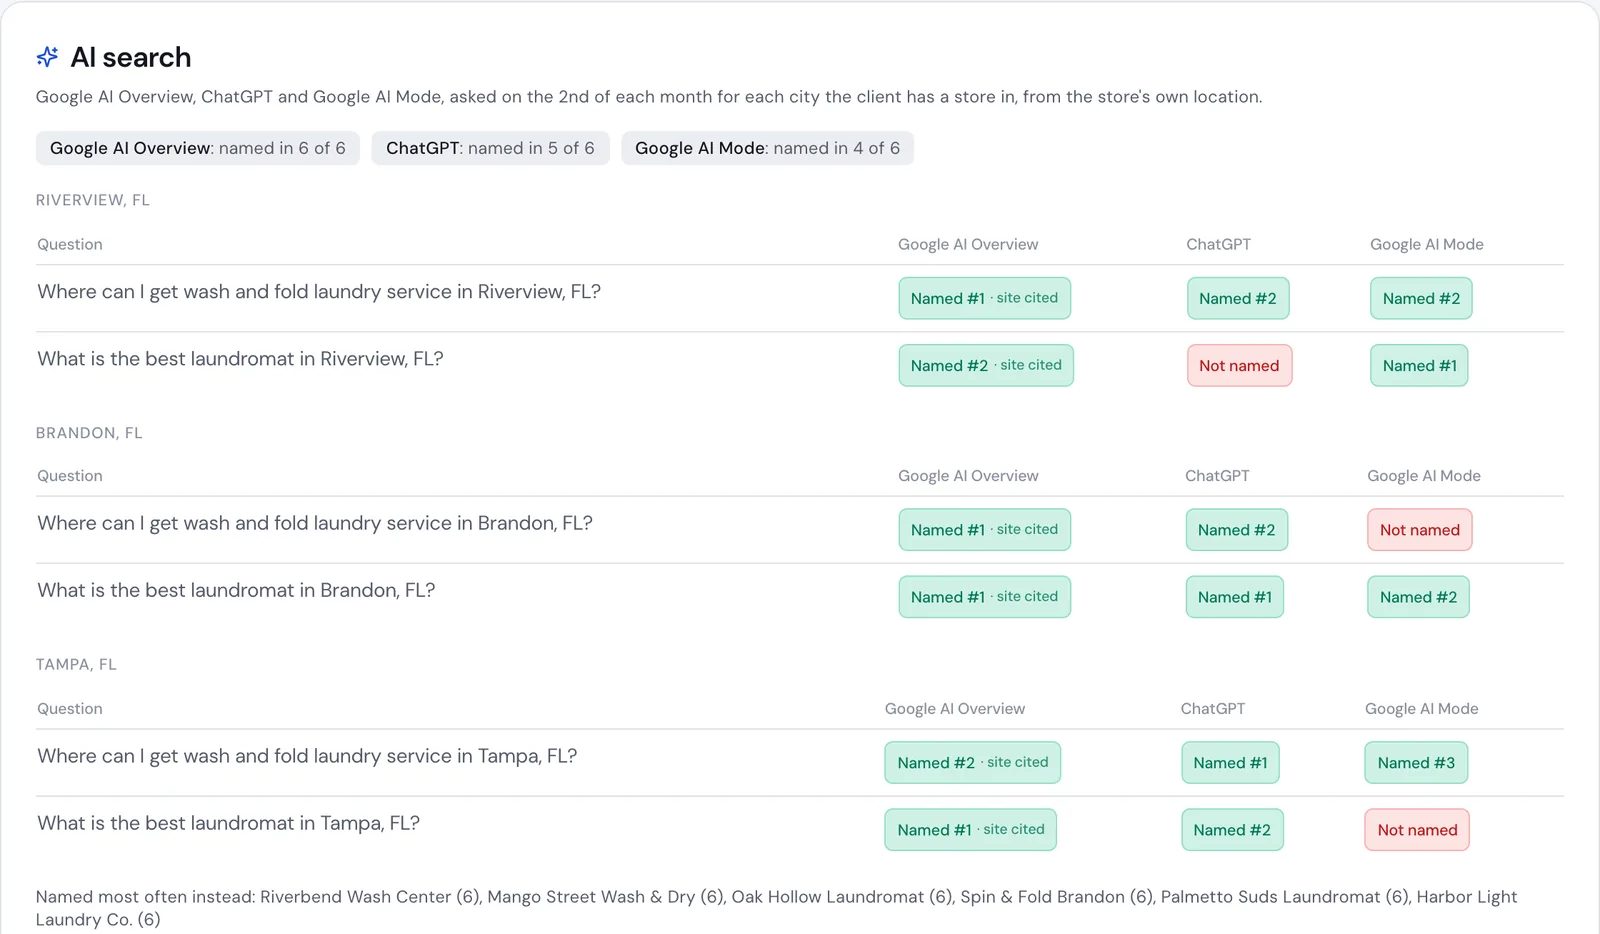
Task: Select the "BRANDON, FL" section label
Action: (89, 433)
